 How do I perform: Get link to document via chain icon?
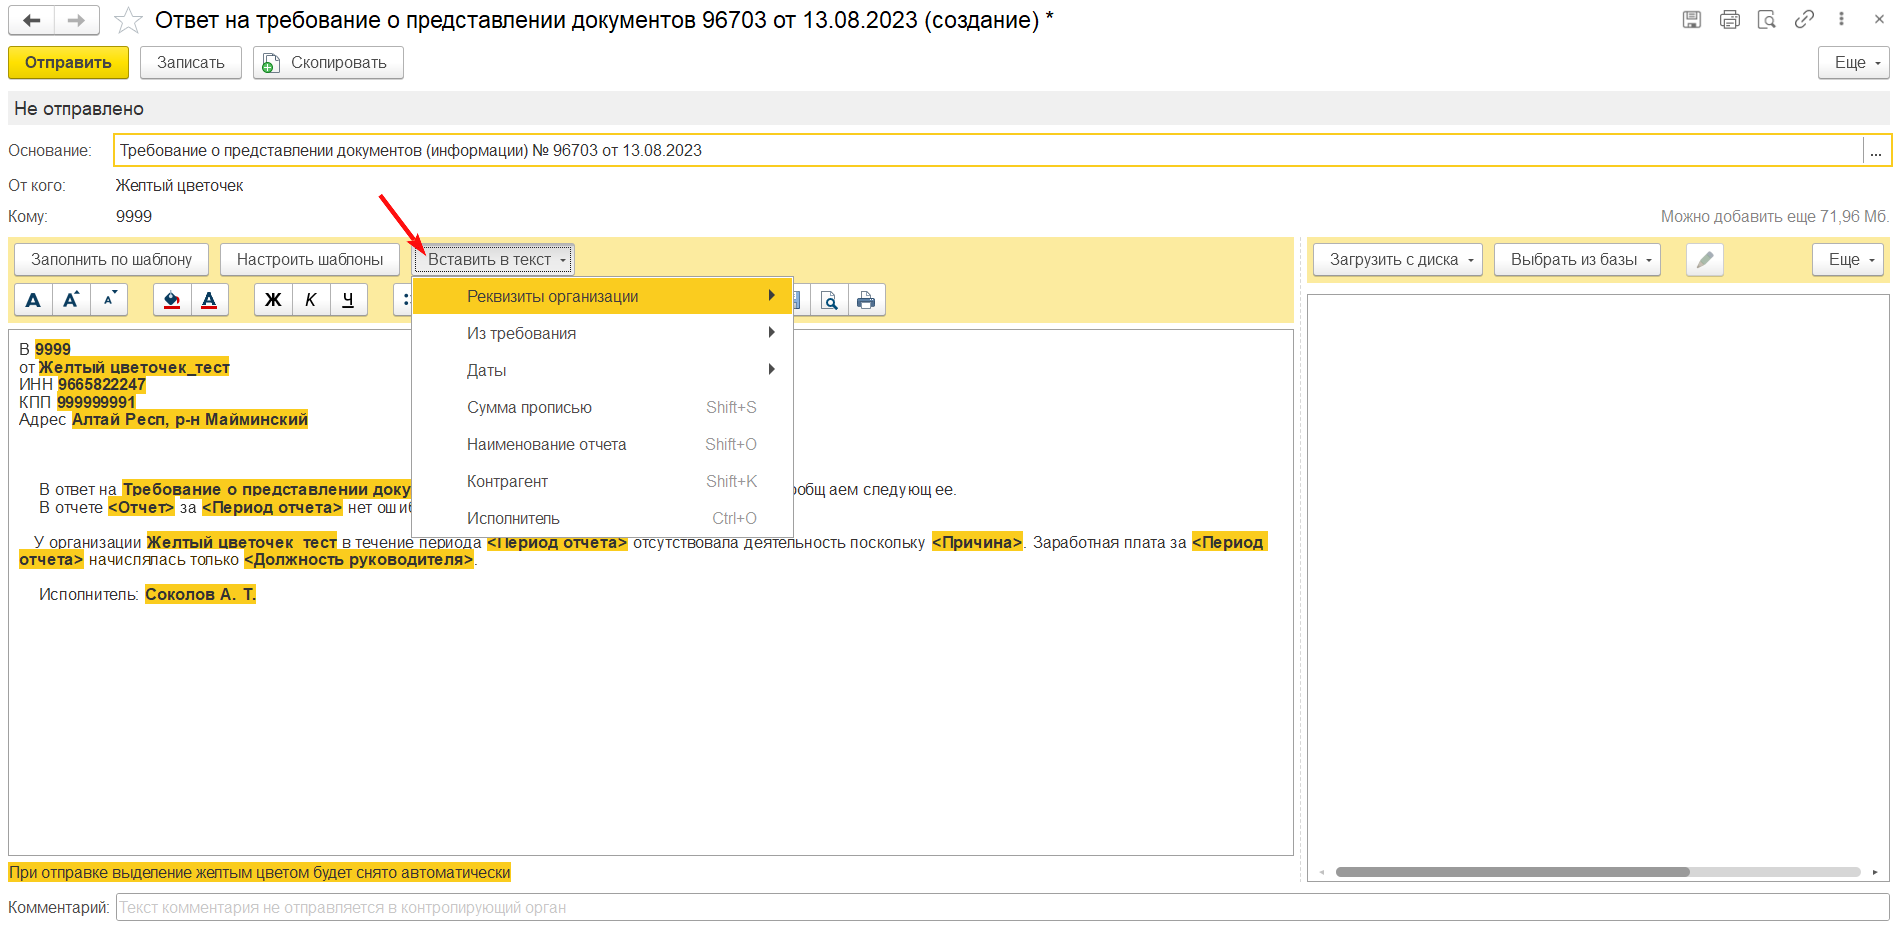click(x=1804, y=19)
